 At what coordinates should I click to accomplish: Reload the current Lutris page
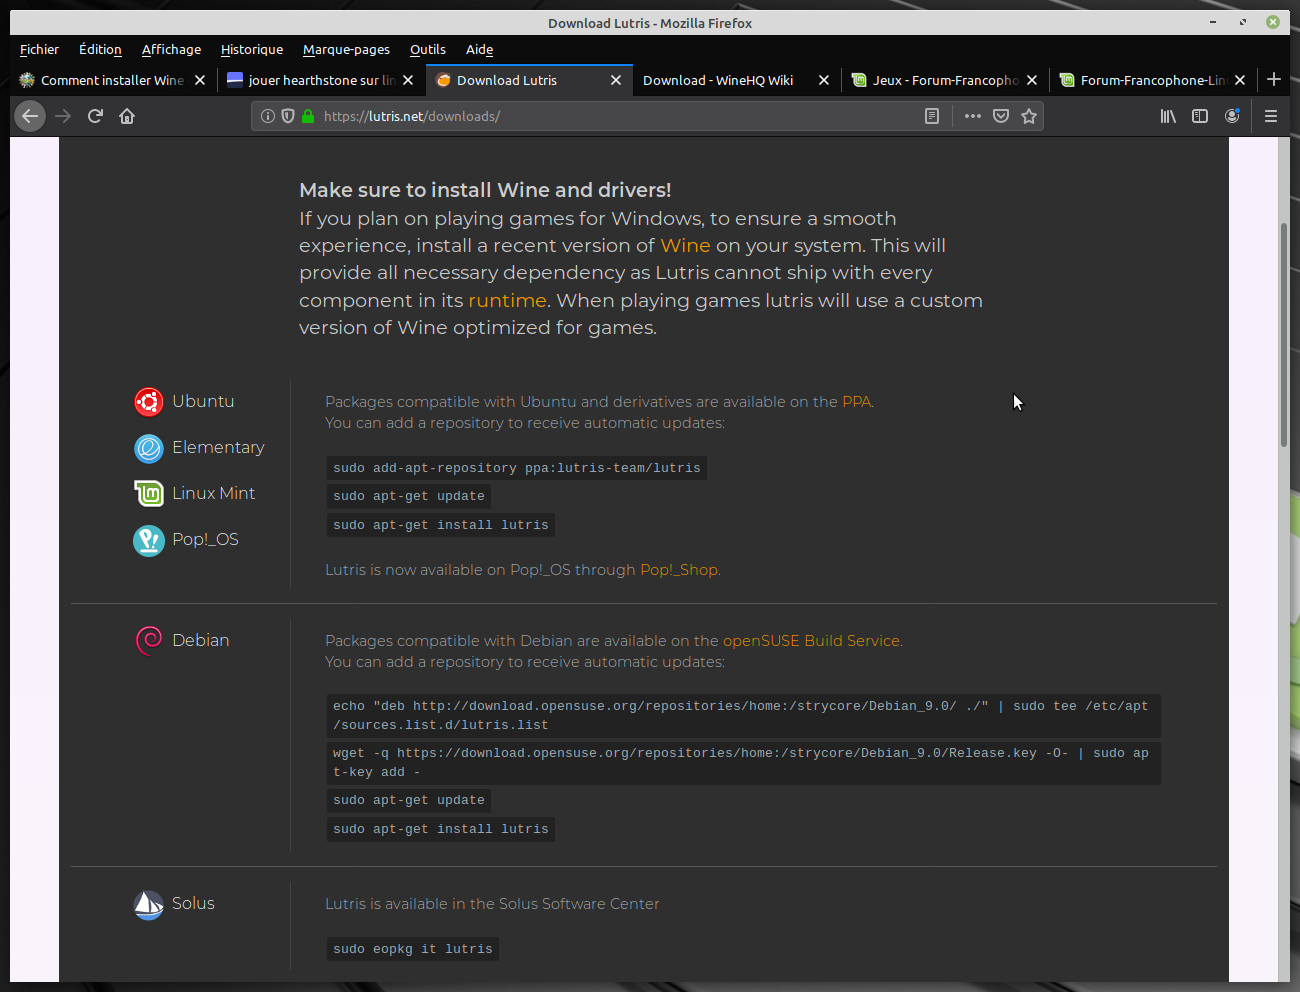pos(95,116)
